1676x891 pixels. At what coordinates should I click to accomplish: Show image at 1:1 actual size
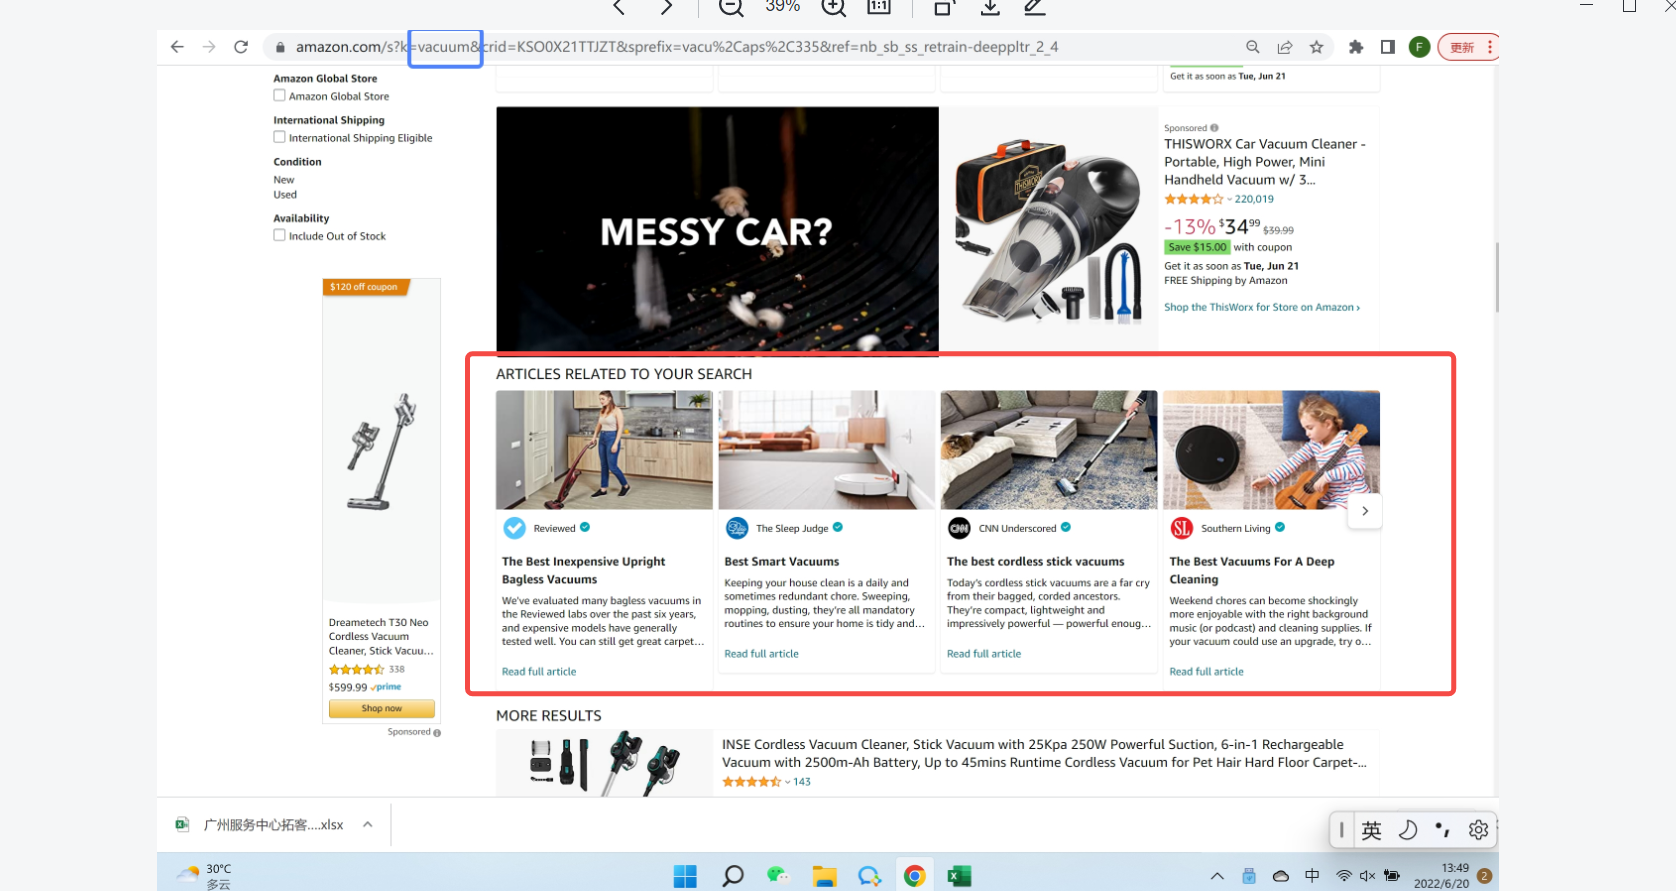[879, 7]
